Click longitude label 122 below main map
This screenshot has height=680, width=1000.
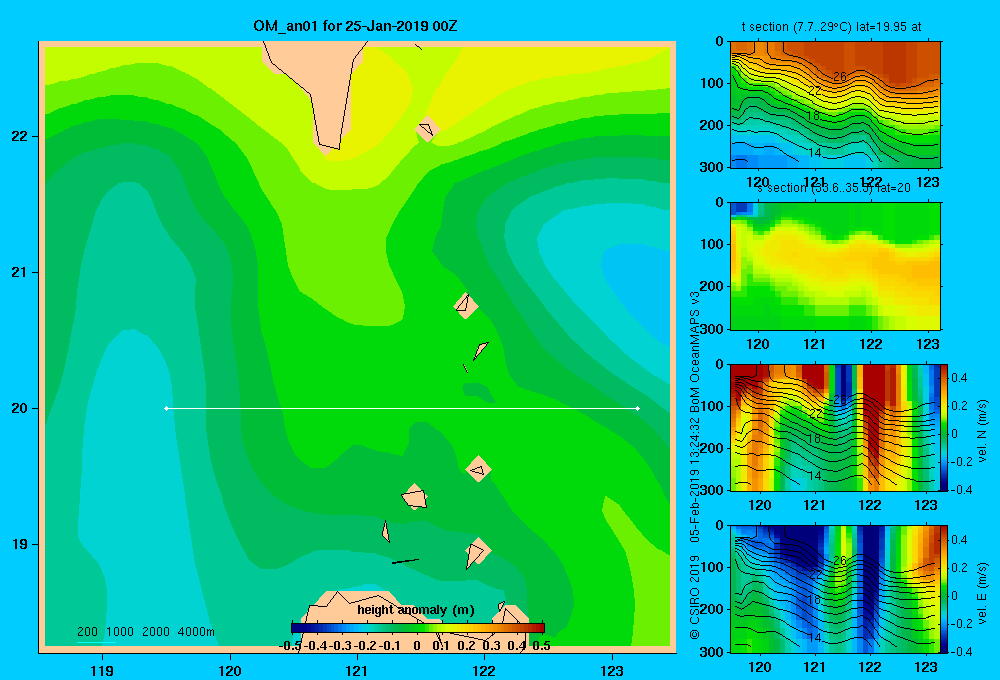[484, 670]
